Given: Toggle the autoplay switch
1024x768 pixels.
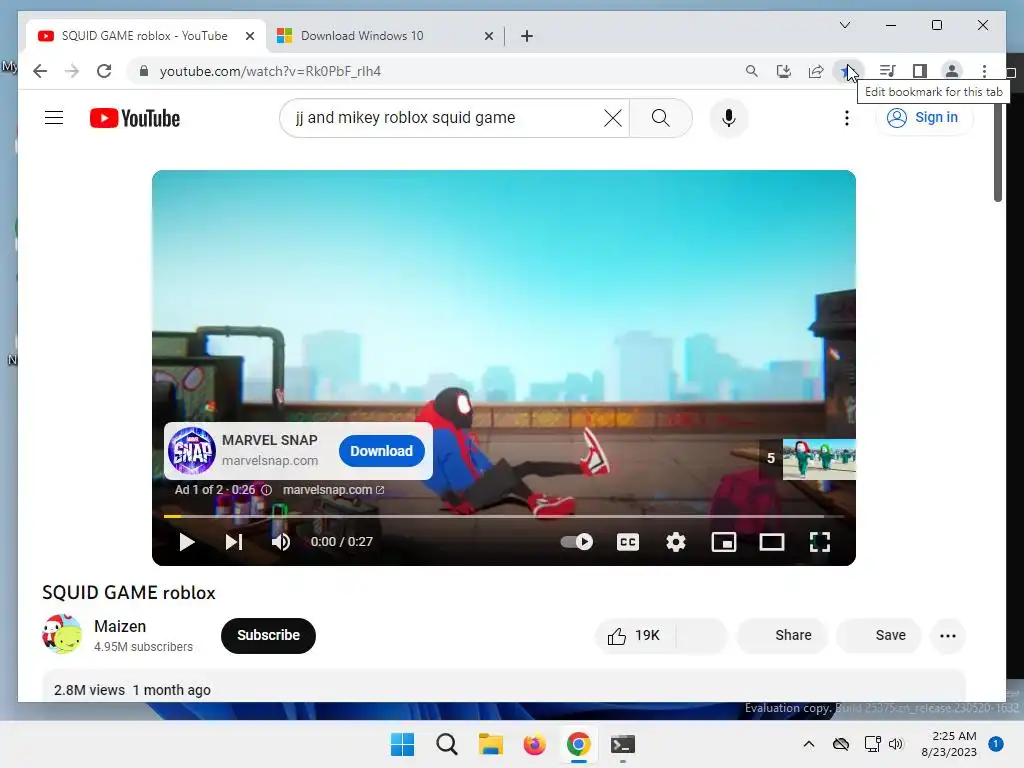Looking at the screenshot, I should tap(577, 542).
